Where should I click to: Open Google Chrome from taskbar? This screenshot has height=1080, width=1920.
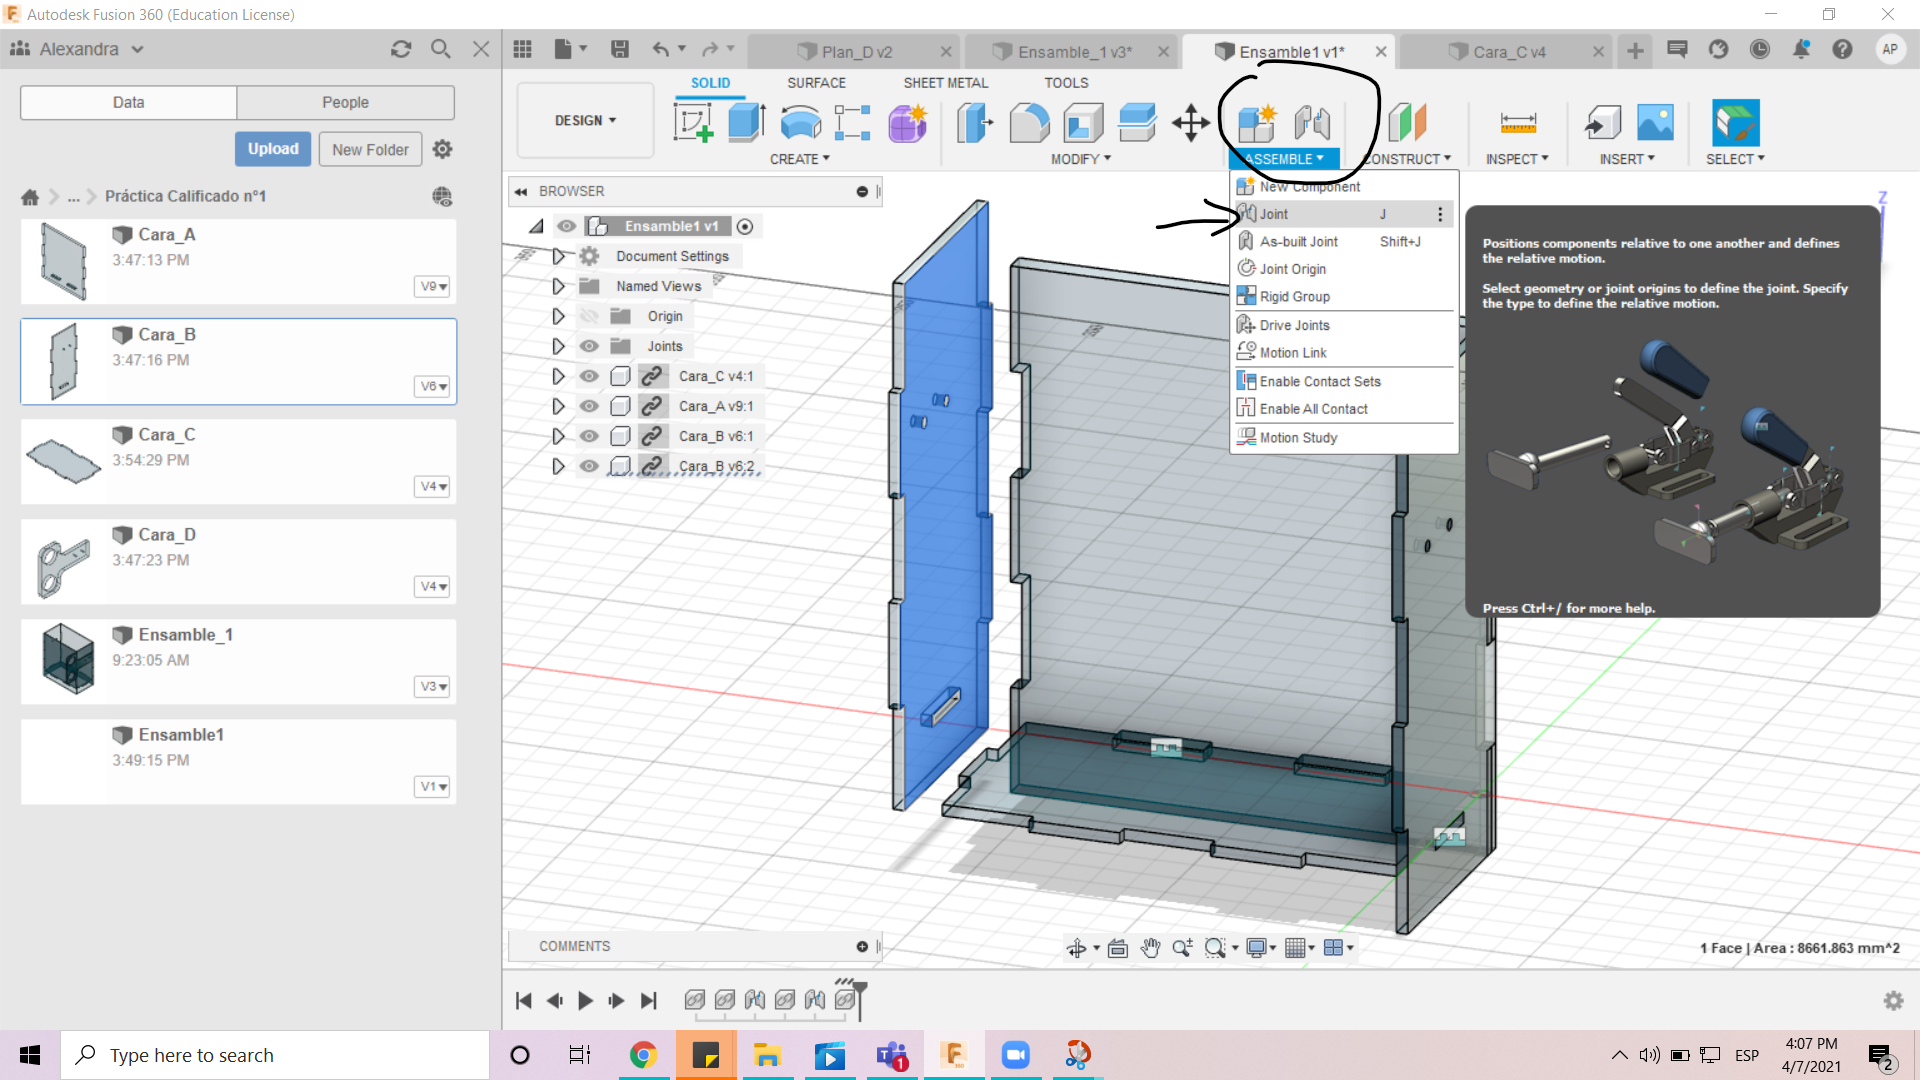pyautogui.click(x=643, y=1055)
